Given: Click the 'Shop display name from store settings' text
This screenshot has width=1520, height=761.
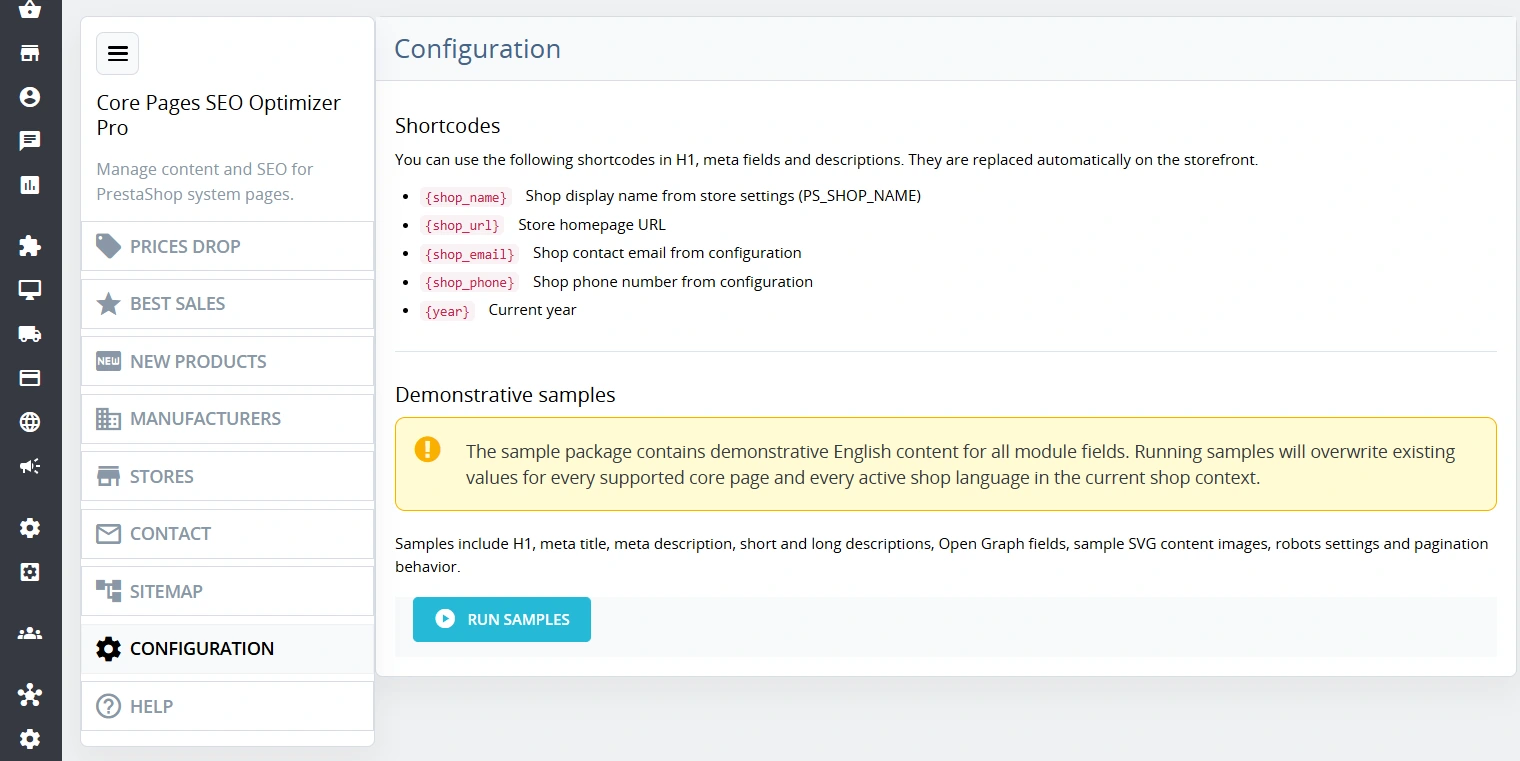Looking at the screenshot, I should (723, 196).
